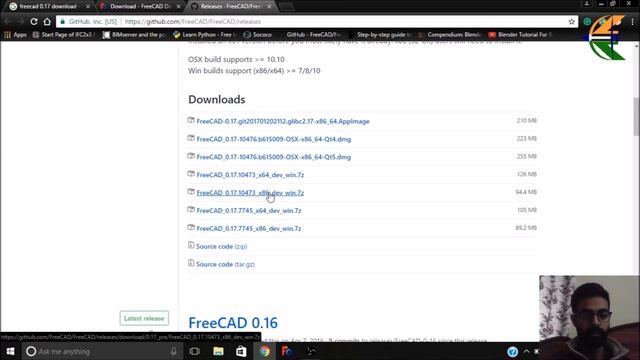
Task: Open the 'Blender Tutorial For' bookmark
Action: click(x=520, y=35)
